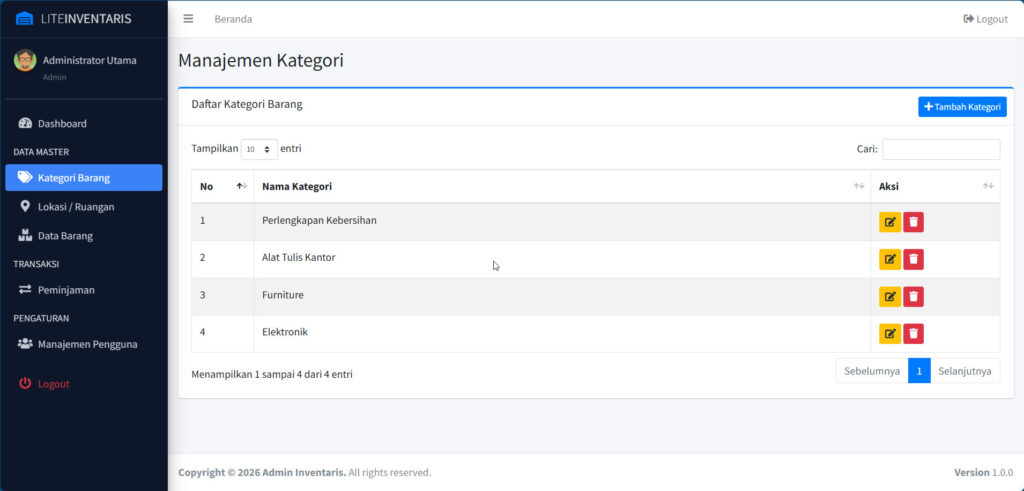This screenshot has width=1024, height=491.
Task: Edit the Elektronik category
Action: [x=889, y=333]
